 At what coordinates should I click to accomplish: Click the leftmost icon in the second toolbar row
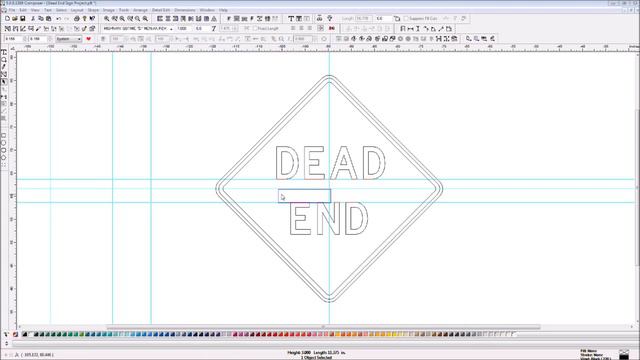pos(7,29)
